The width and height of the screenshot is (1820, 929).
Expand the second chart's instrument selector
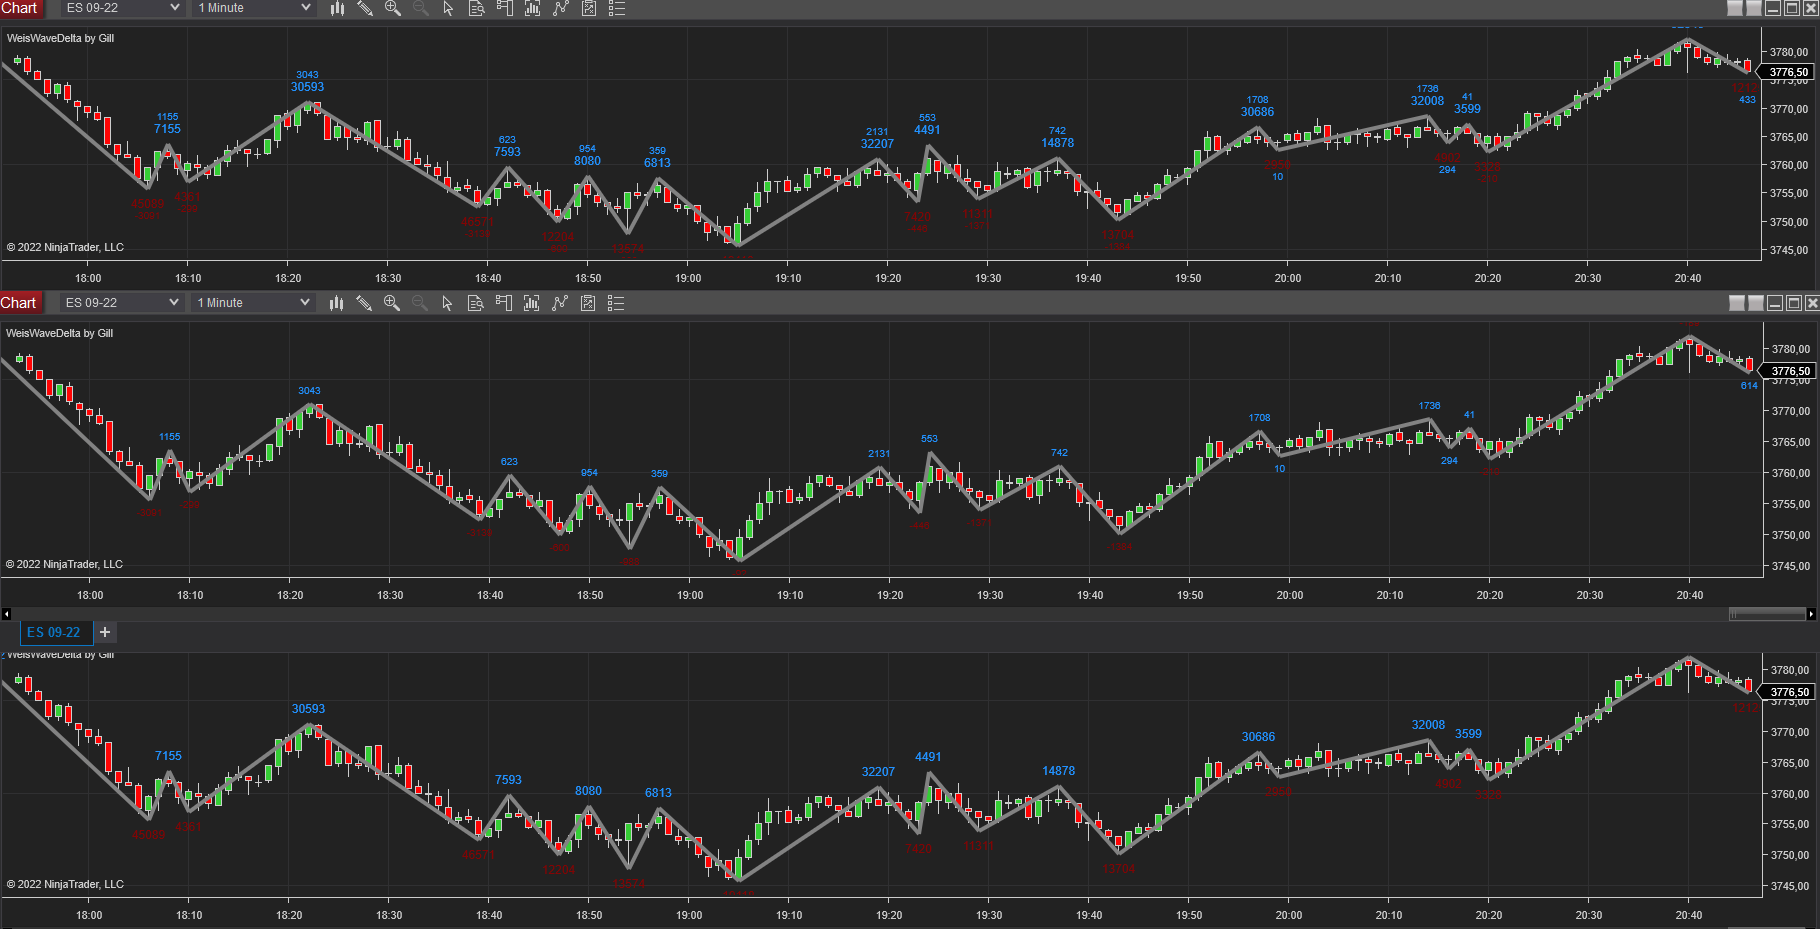121,302
